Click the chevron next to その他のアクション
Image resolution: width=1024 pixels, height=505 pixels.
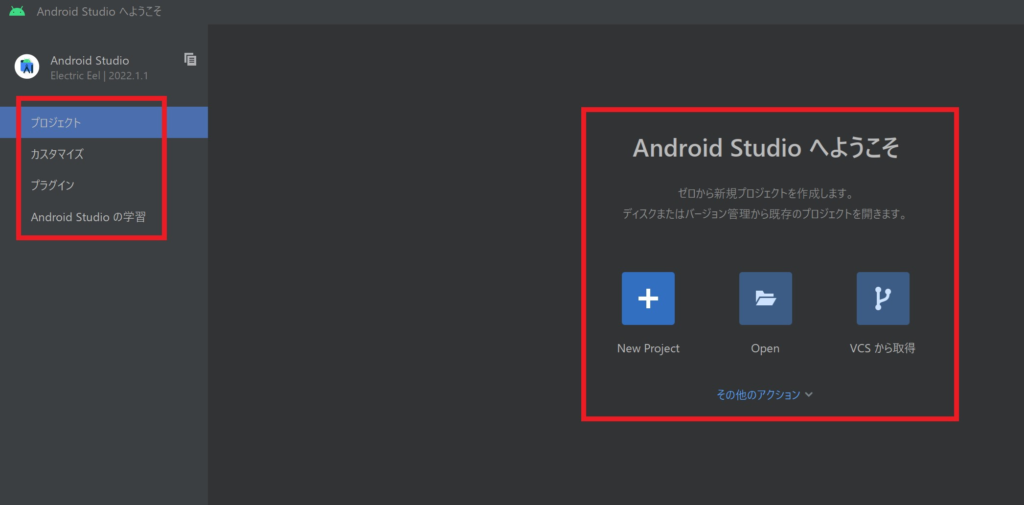coord(809,394)
